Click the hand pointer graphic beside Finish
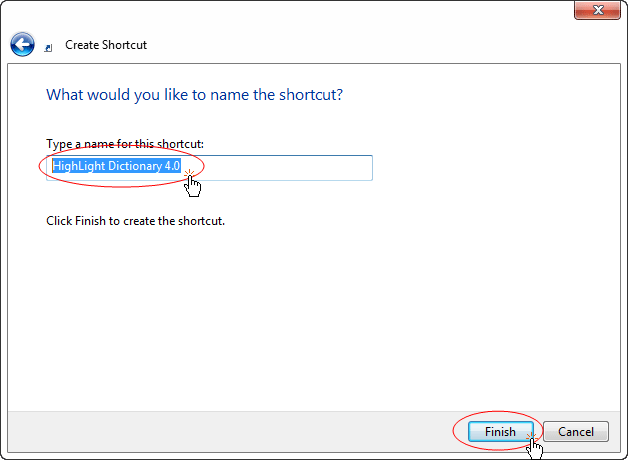 click(535, 449)
